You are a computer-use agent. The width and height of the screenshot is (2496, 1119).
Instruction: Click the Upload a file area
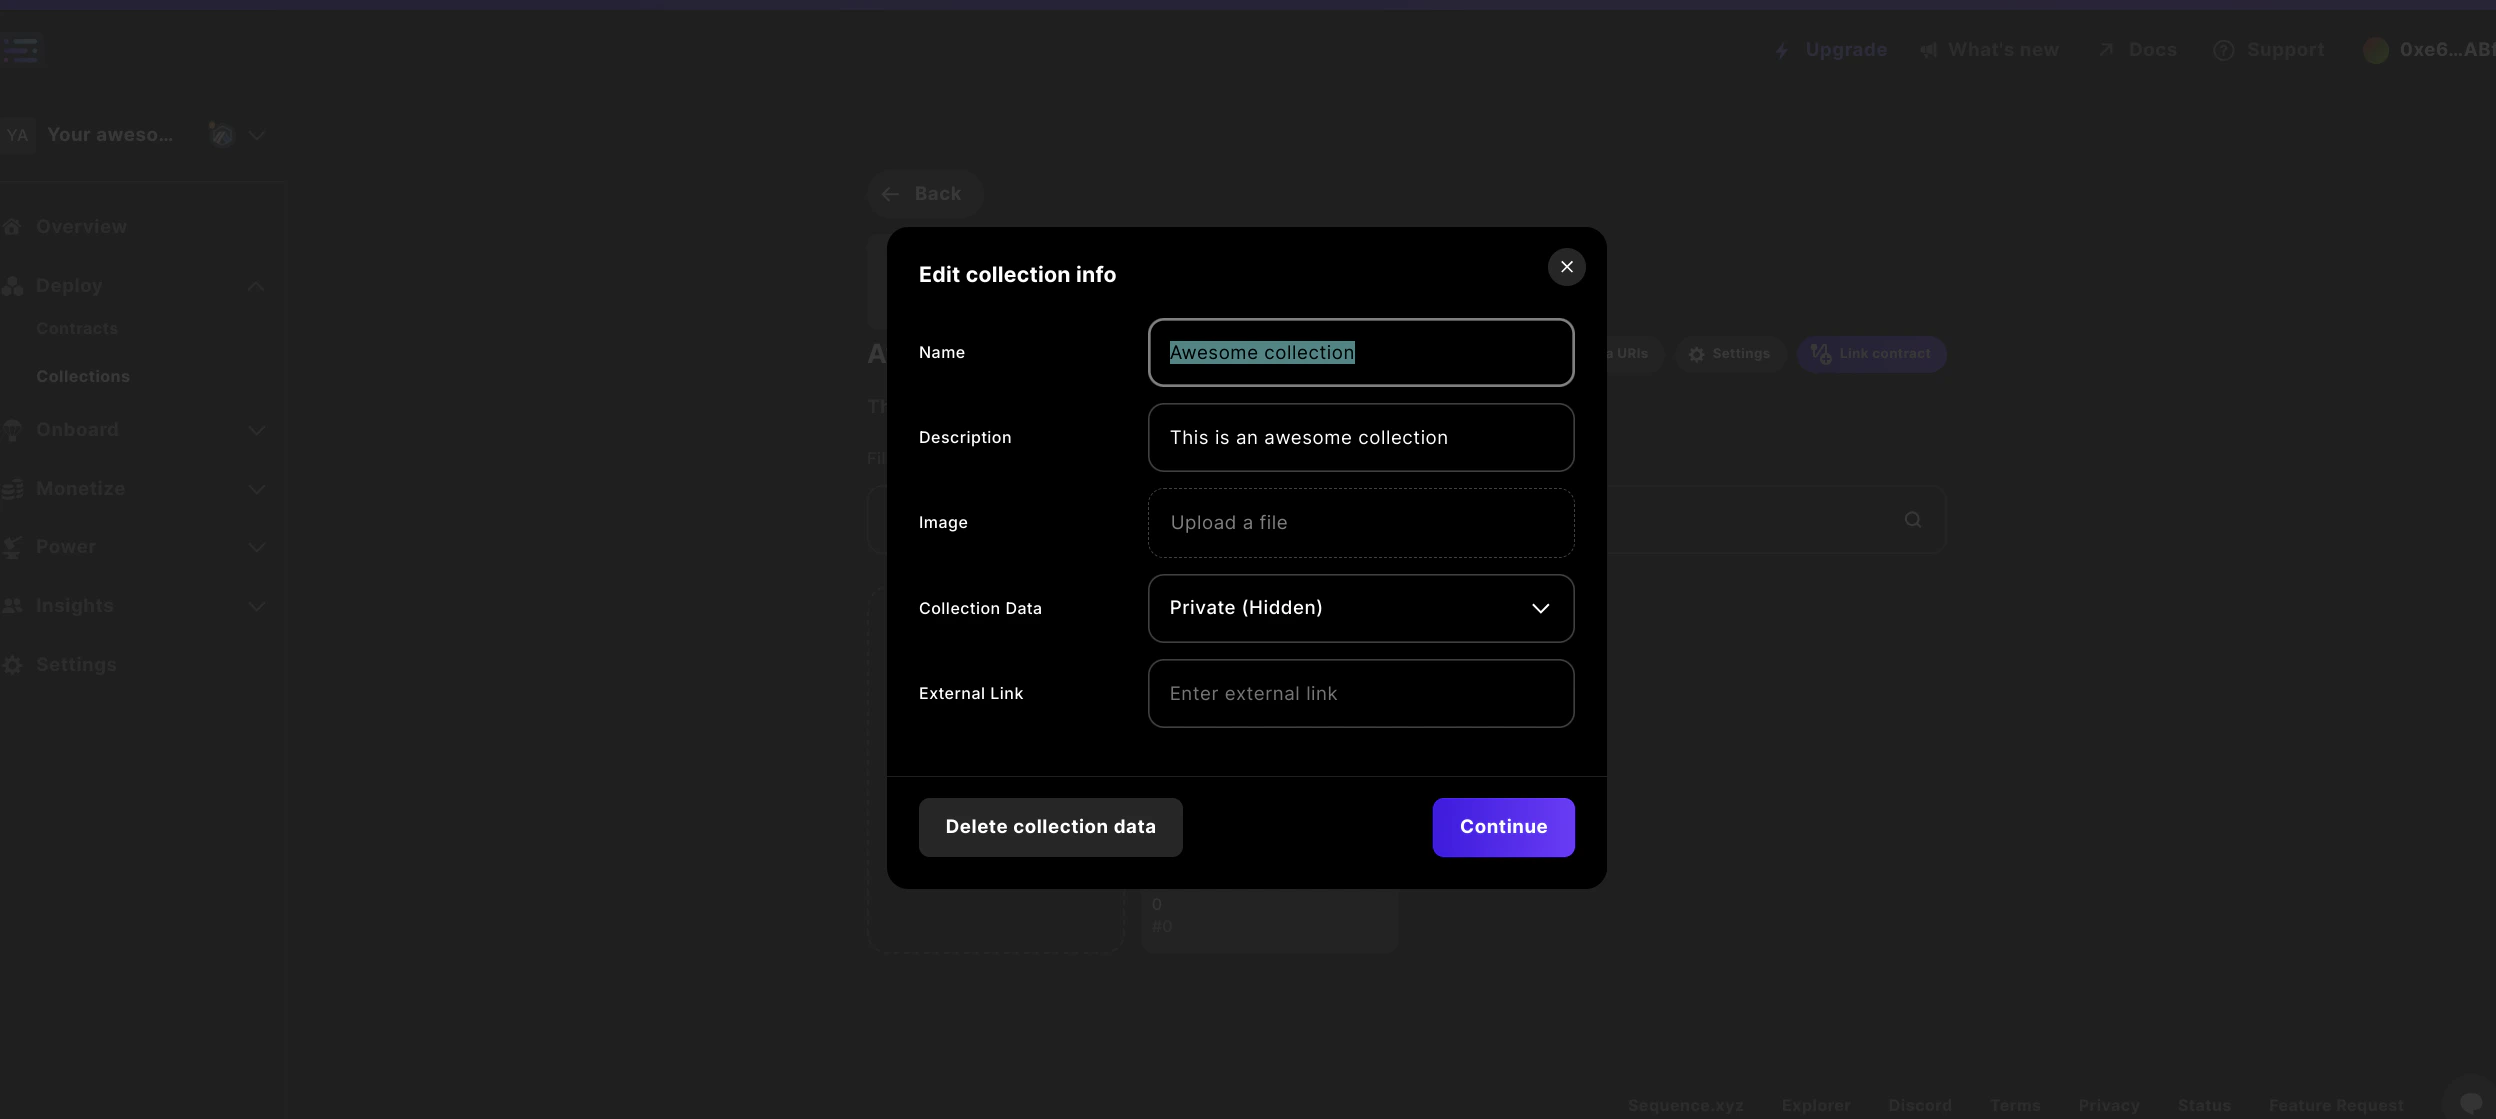tap(1360, 523)
